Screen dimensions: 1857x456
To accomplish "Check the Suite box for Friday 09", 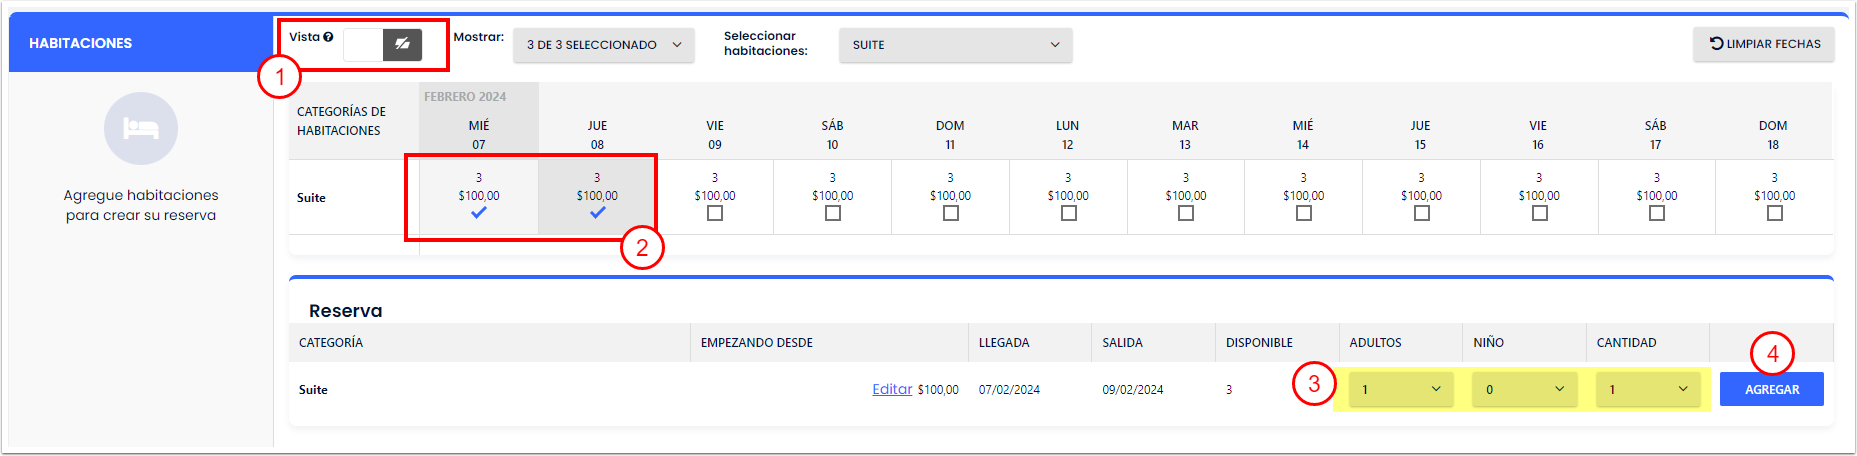I will coord(715,213).
